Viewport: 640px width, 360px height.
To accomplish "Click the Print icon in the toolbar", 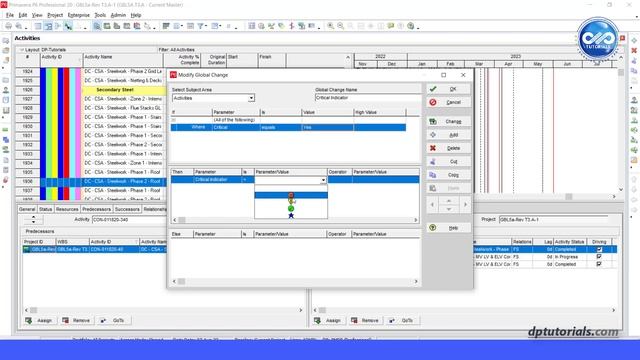I will point(8,26).
